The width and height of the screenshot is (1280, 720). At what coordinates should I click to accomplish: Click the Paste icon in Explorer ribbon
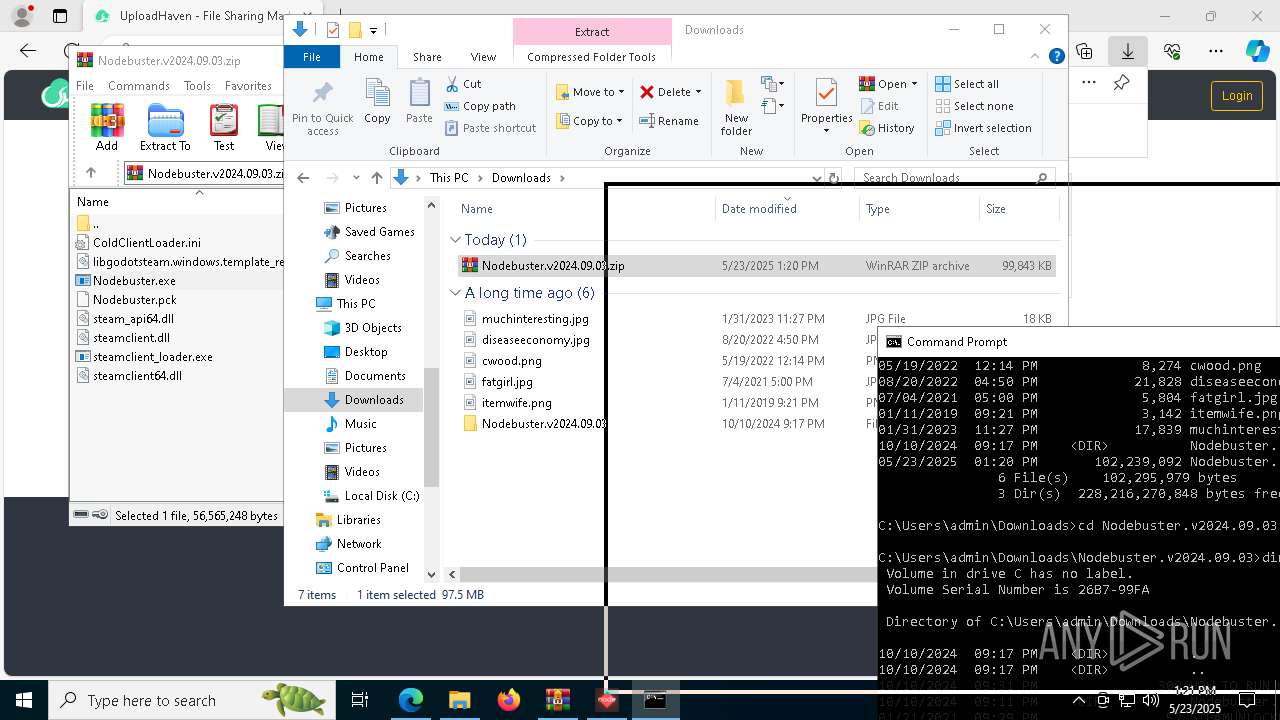(x=419, y=101)
